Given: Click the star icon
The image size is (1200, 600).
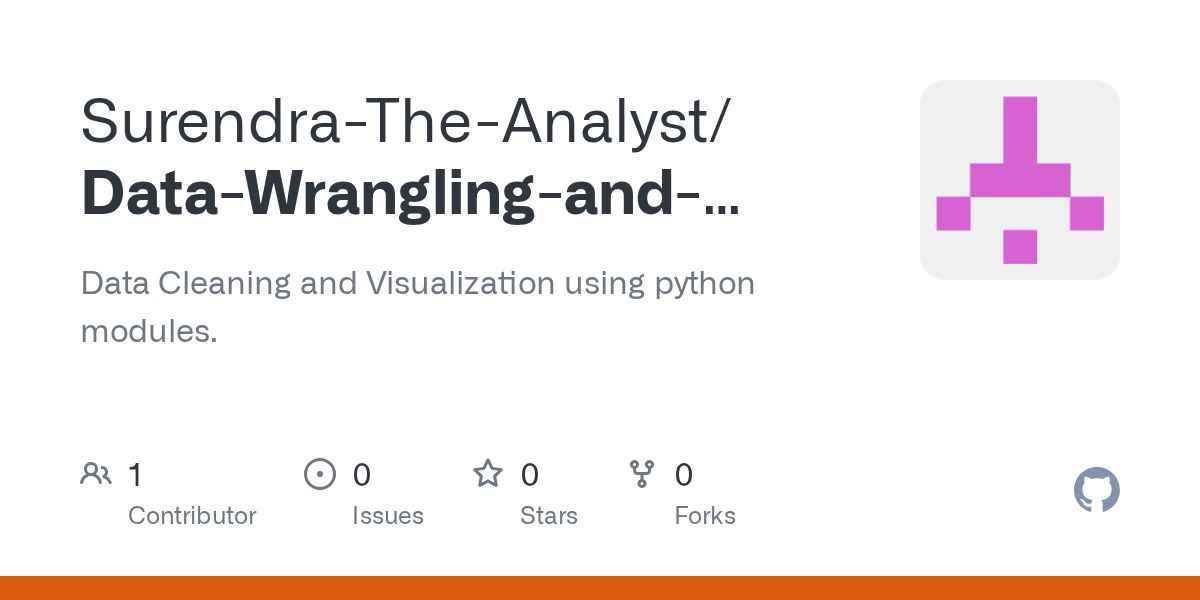Looking at the screenshot, I should [488, 474].
